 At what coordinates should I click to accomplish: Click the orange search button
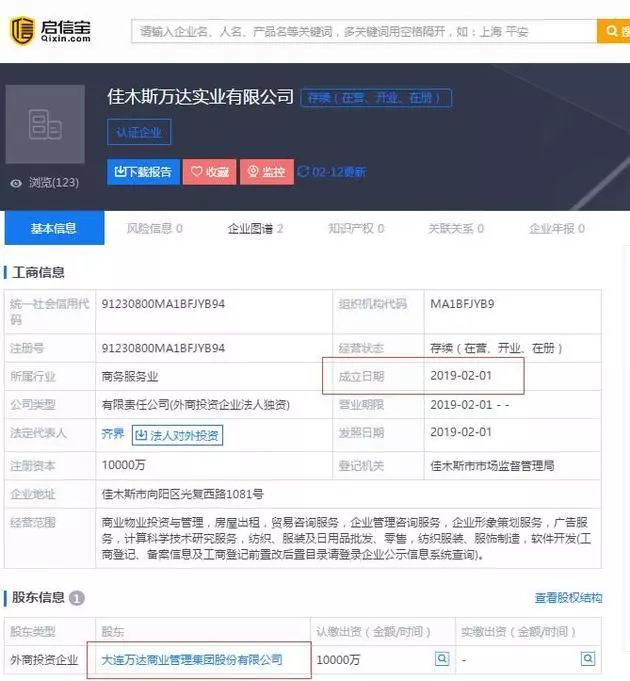tap(614, 31)
